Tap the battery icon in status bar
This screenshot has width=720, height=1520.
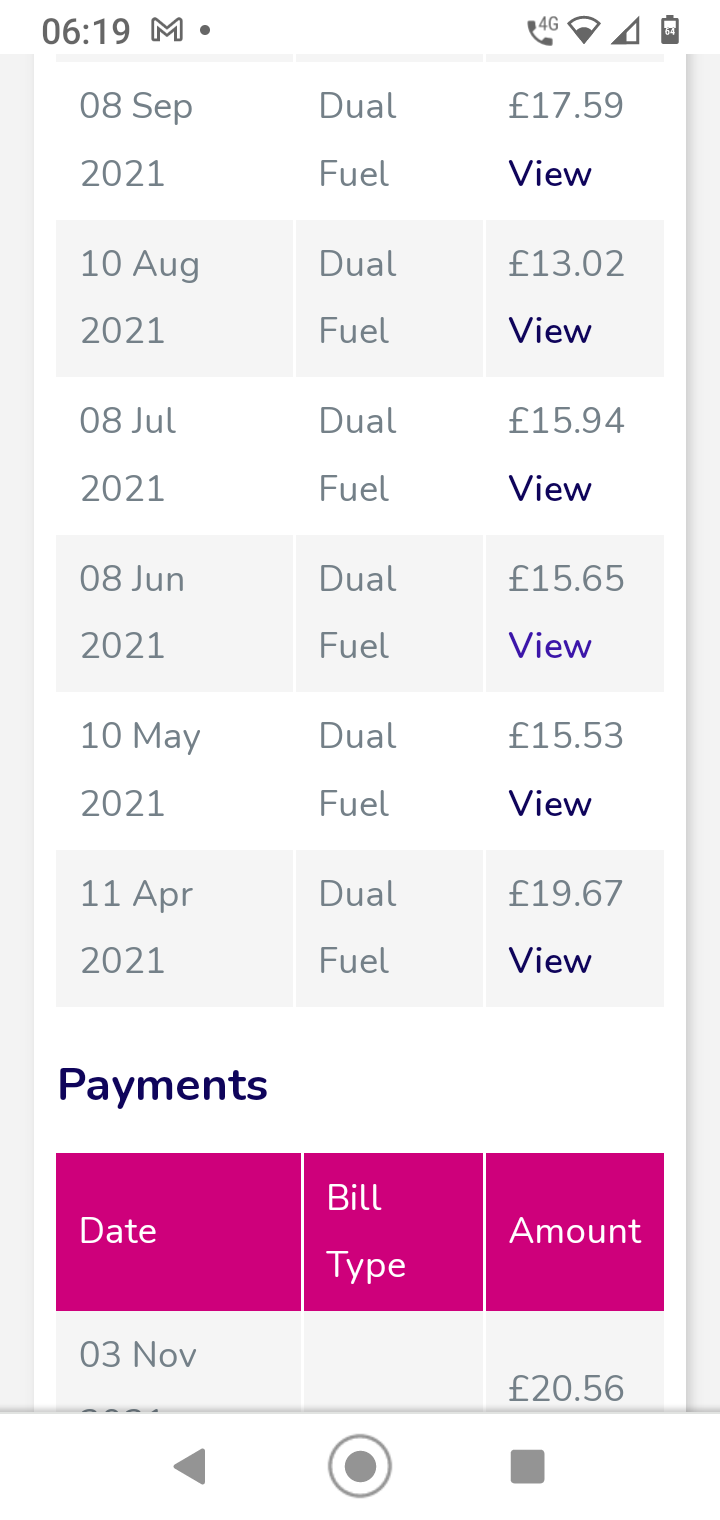670,30
